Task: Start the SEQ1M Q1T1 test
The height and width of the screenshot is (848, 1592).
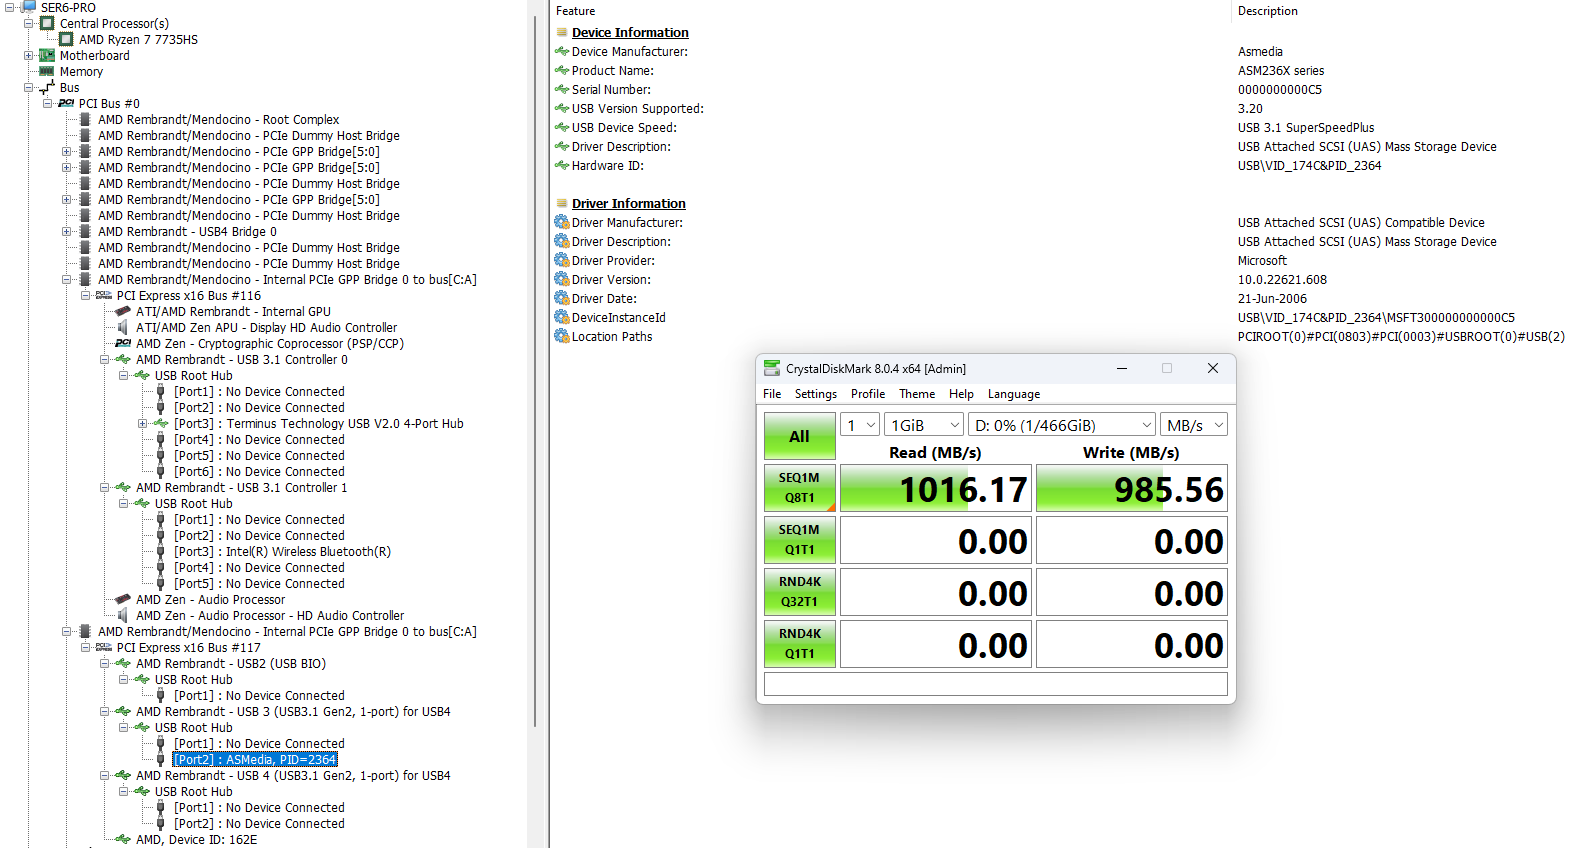Action: click(800, 540)
